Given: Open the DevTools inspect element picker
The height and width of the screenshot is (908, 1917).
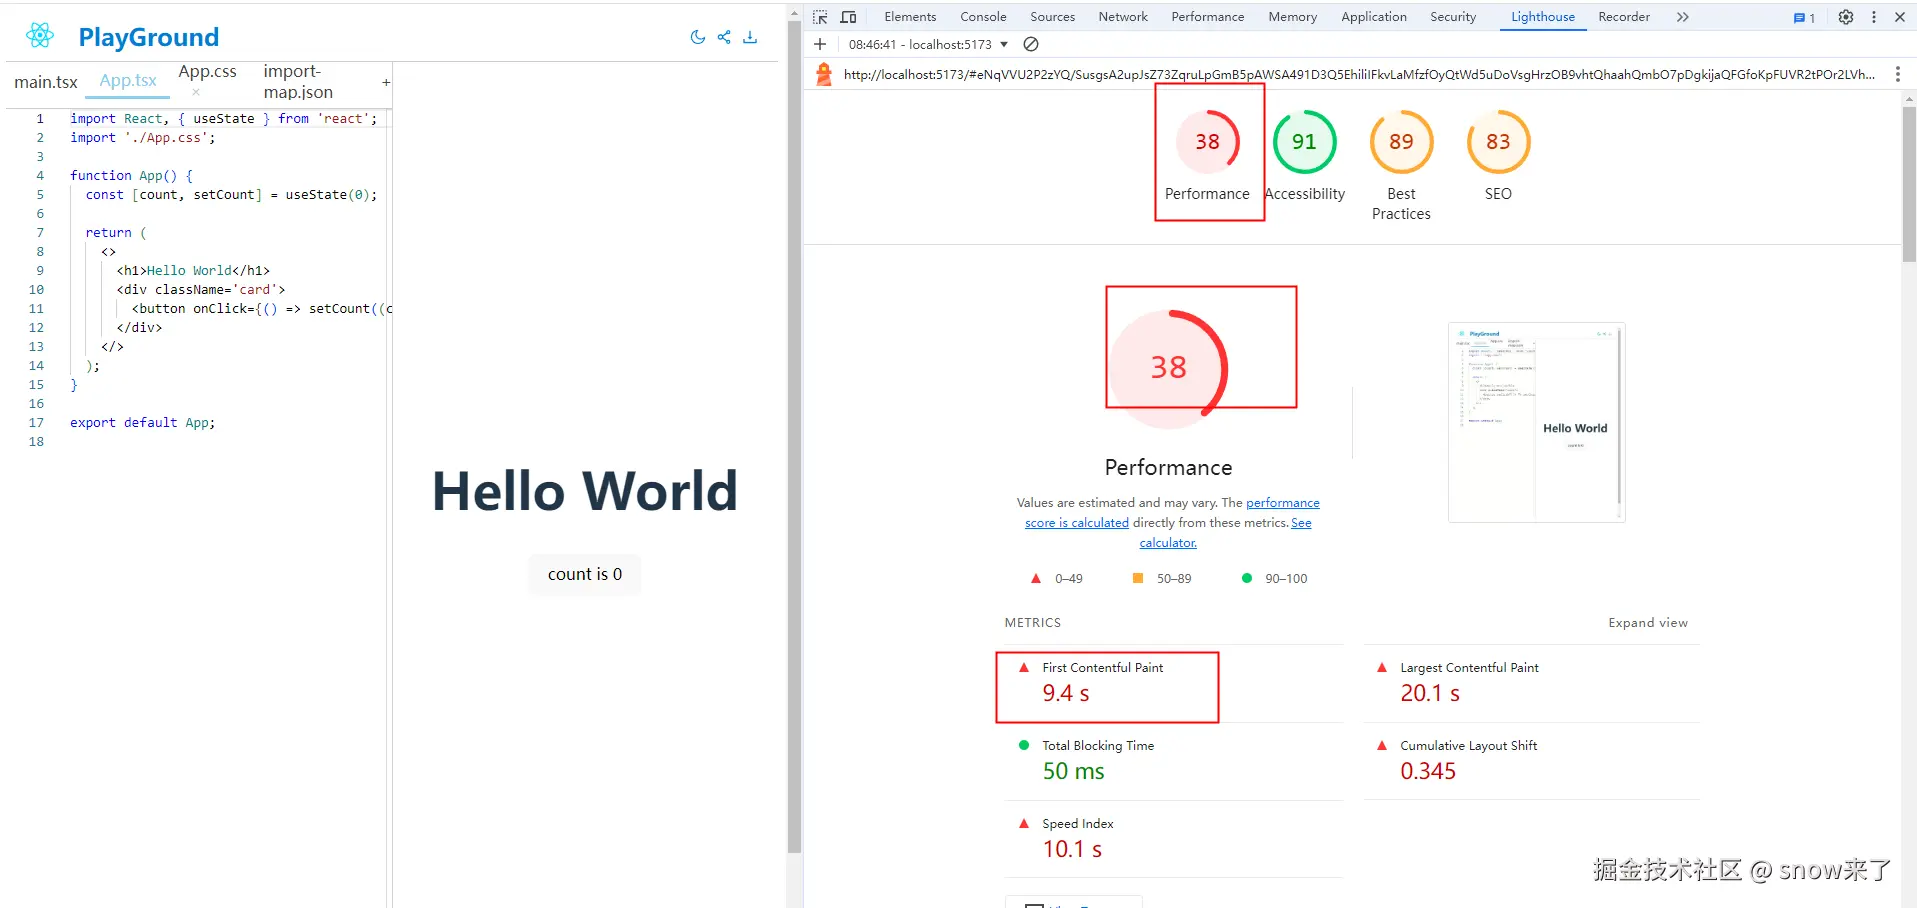Looking at the screenshot, I should 820,17.
